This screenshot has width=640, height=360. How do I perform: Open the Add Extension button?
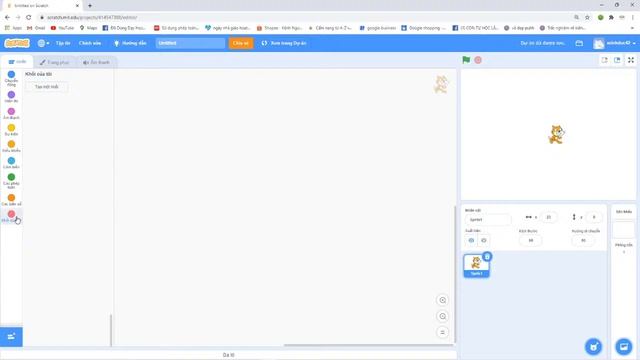(11, 336)
